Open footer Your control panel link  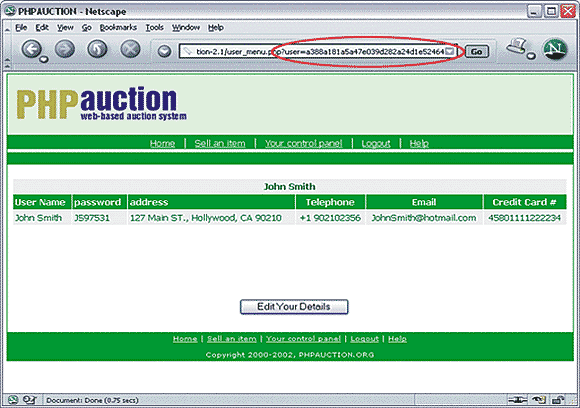tap(303, 338)
